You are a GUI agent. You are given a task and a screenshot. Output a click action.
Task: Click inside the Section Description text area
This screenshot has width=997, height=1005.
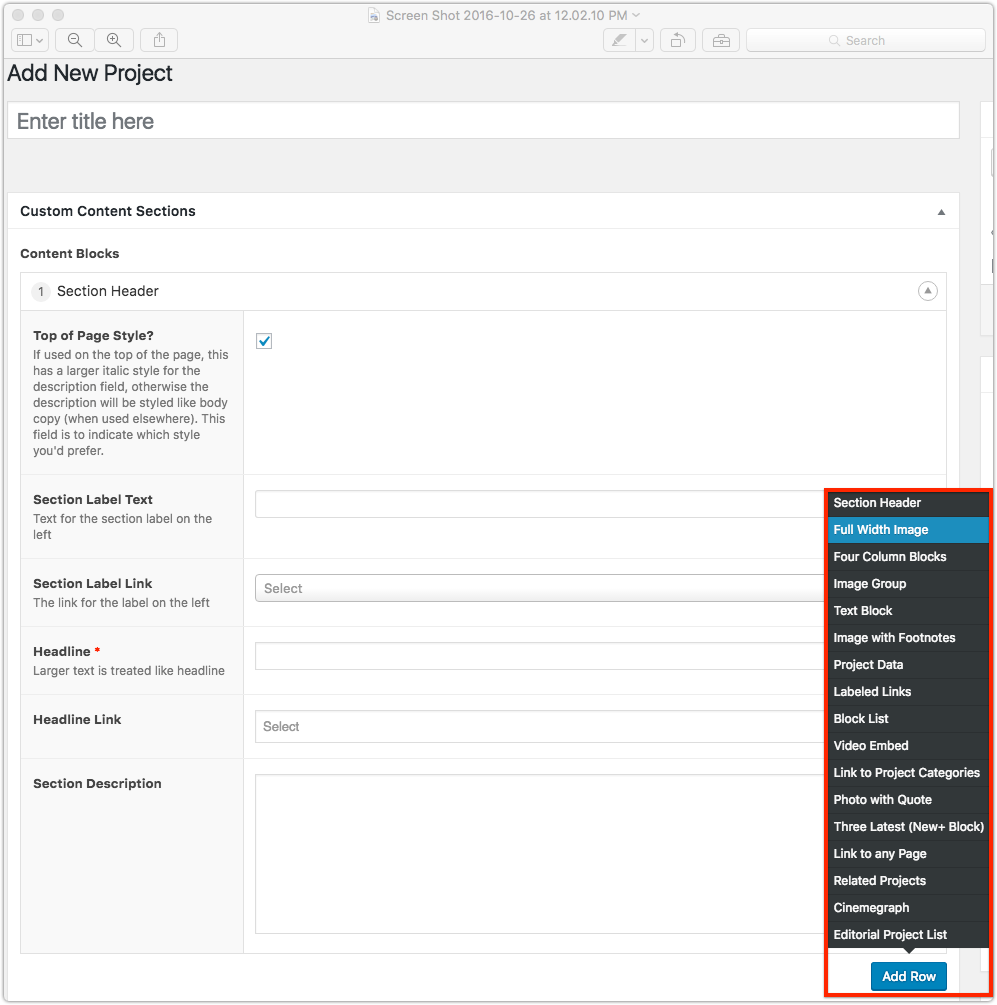pos(540,853)
